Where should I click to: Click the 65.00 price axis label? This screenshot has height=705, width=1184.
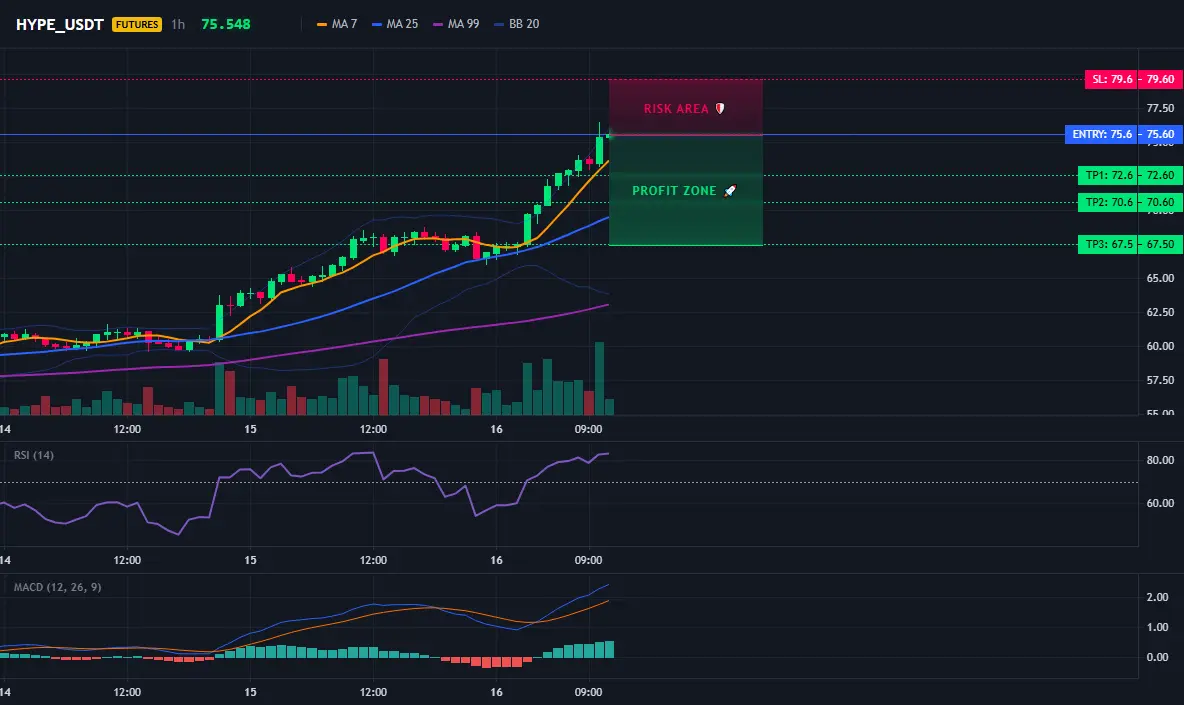pos(1160,279)
